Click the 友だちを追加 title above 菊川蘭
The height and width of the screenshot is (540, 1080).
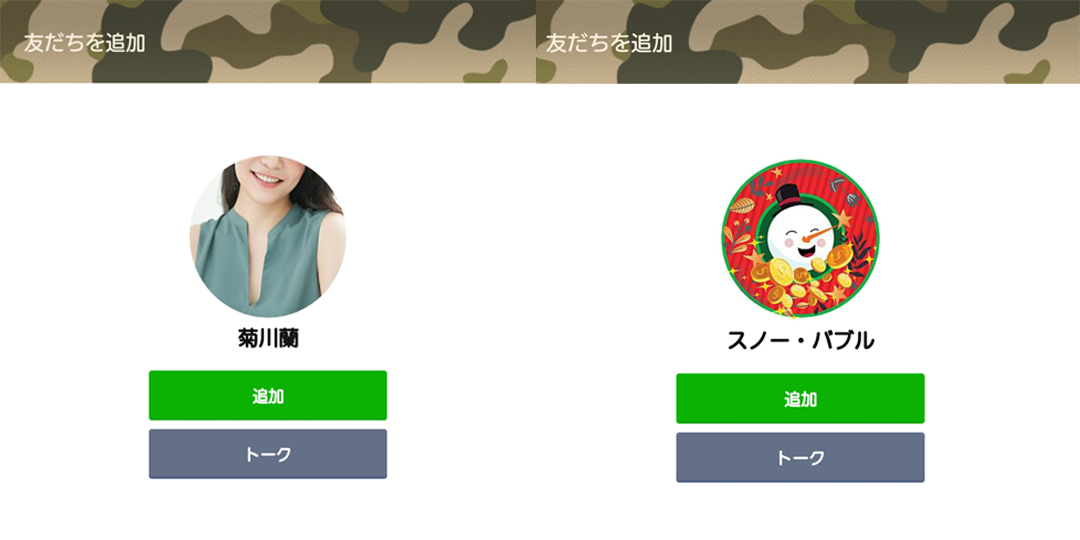coord(85,43)
